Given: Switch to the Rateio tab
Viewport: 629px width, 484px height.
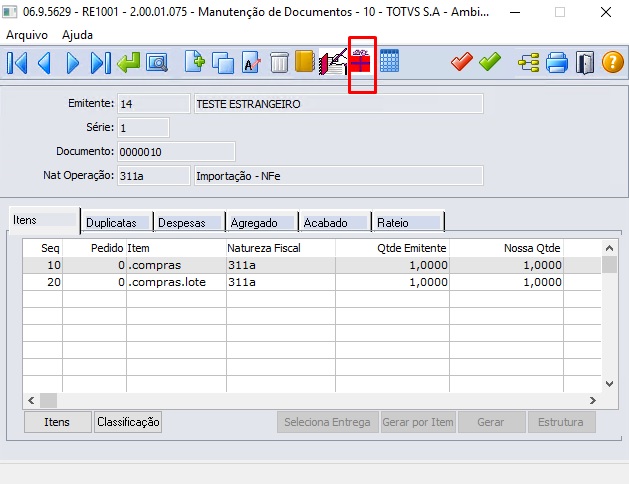Looking at the screenshot, I should pyautogui.click(x=408, y=223).
